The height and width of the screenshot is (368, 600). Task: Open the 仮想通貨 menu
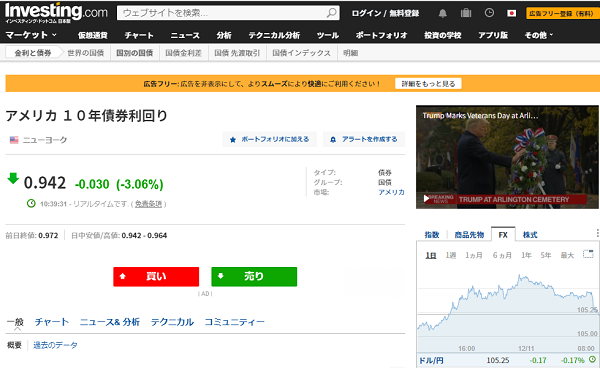click(93, 35)
